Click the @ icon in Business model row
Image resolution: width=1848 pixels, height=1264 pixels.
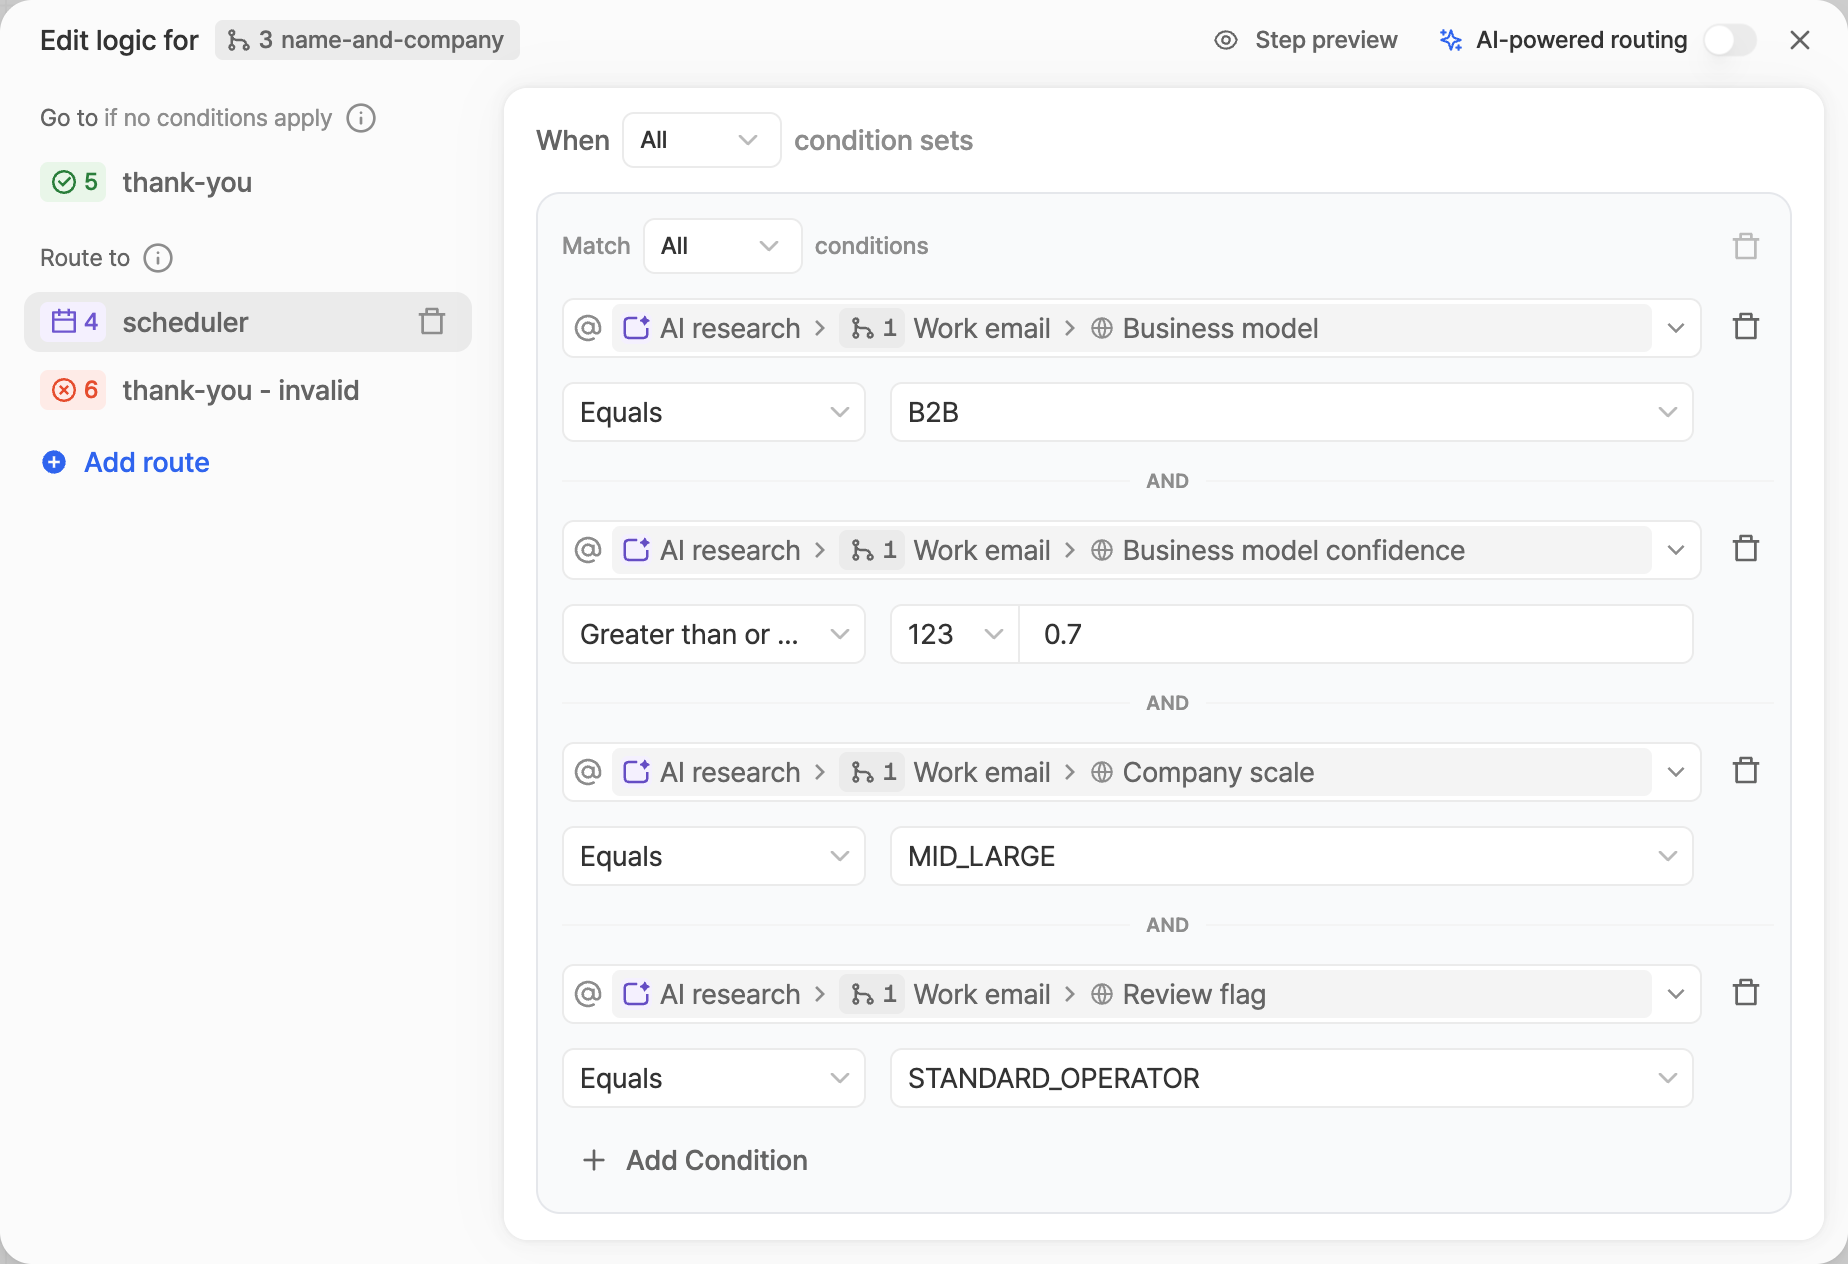(588, 328)
